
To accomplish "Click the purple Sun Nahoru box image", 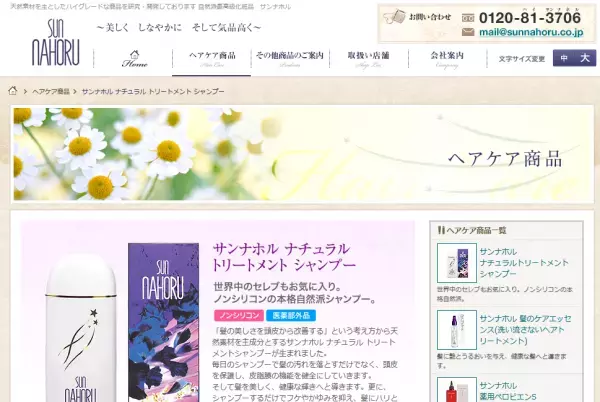I will coord(163,322).
